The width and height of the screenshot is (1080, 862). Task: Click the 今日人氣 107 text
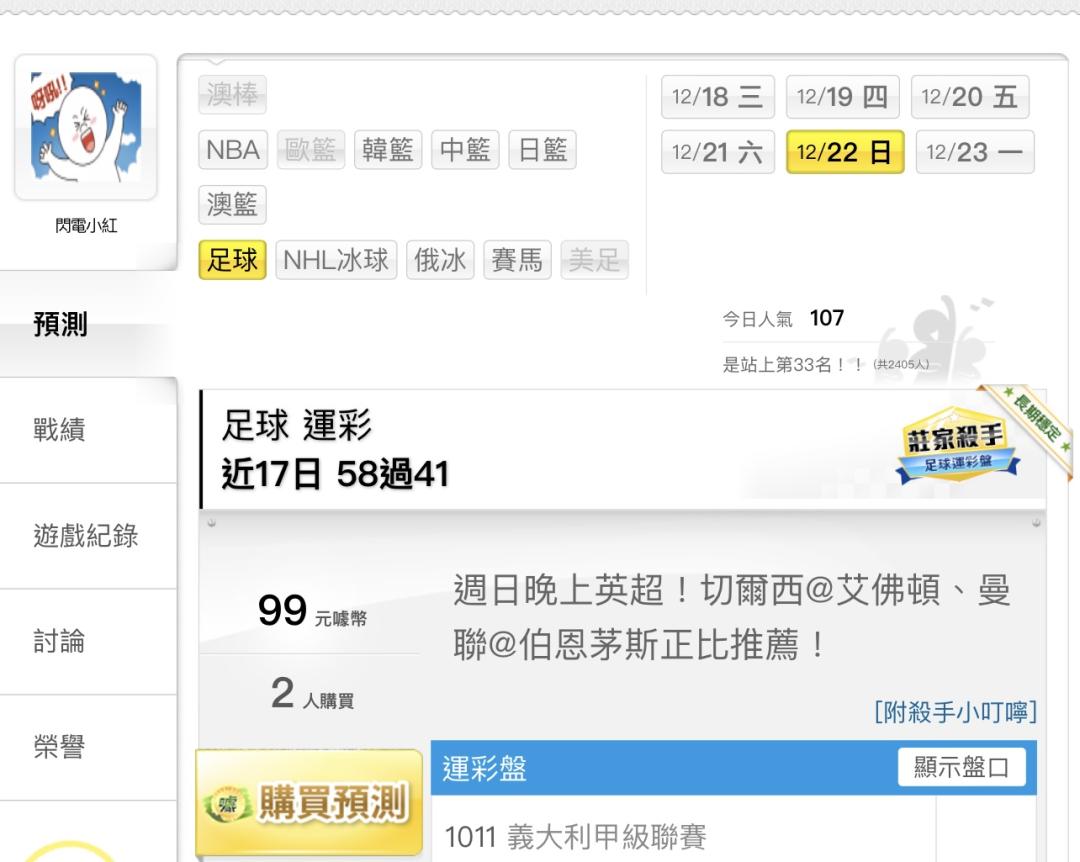[x=783, y=318]
